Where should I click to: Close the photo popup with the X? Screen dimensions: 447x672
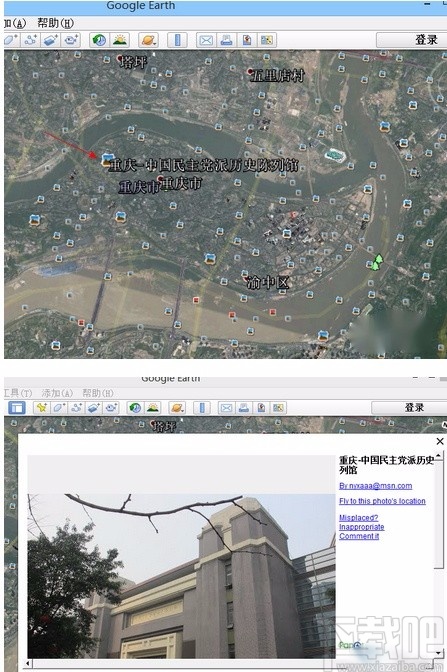(x=440, y=441)
